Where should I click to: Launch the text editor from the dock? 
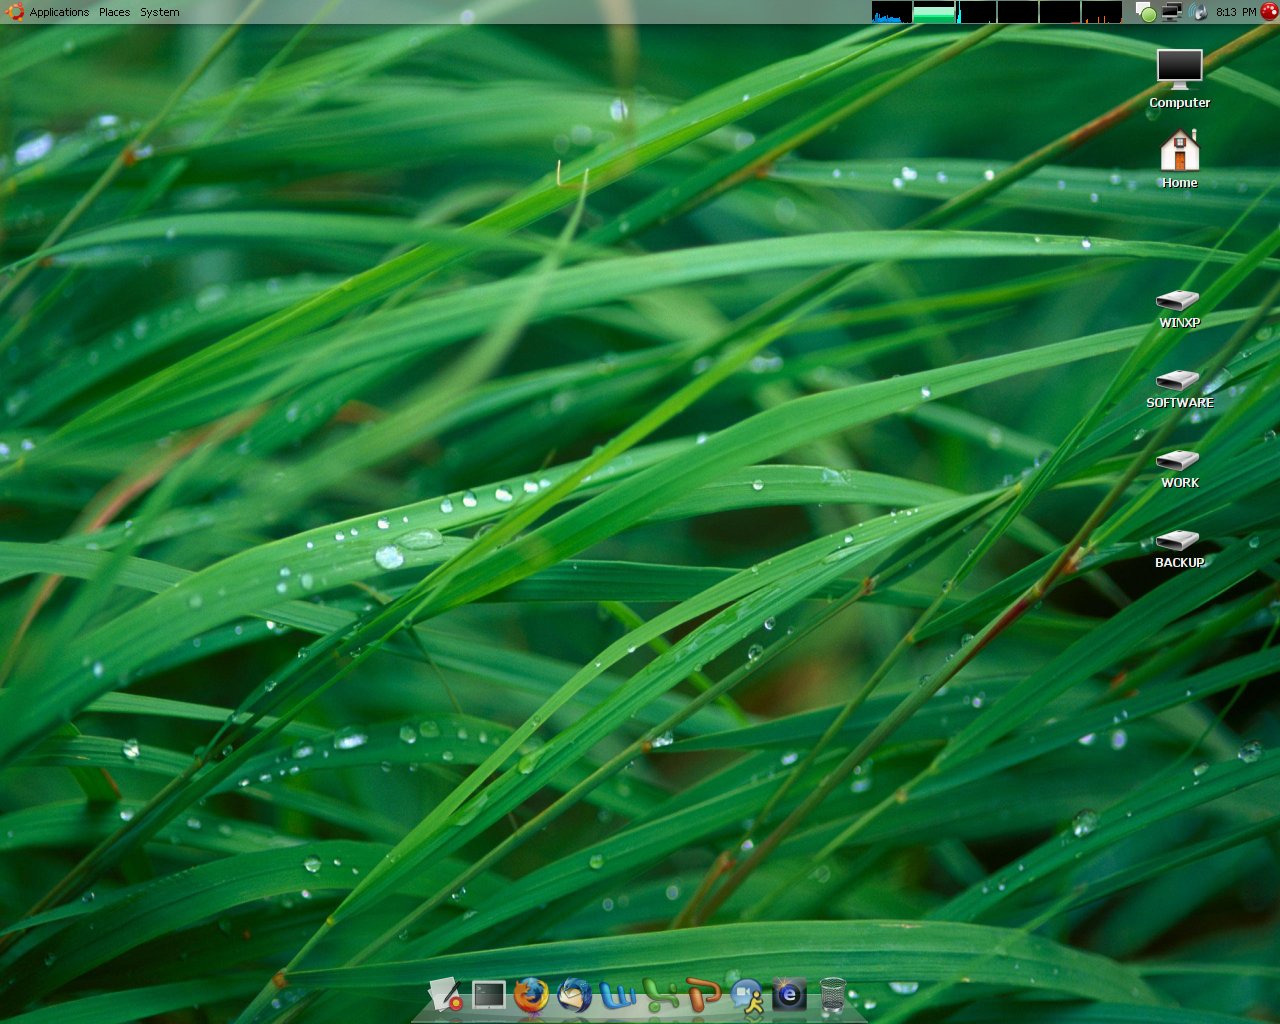point(445,995)
